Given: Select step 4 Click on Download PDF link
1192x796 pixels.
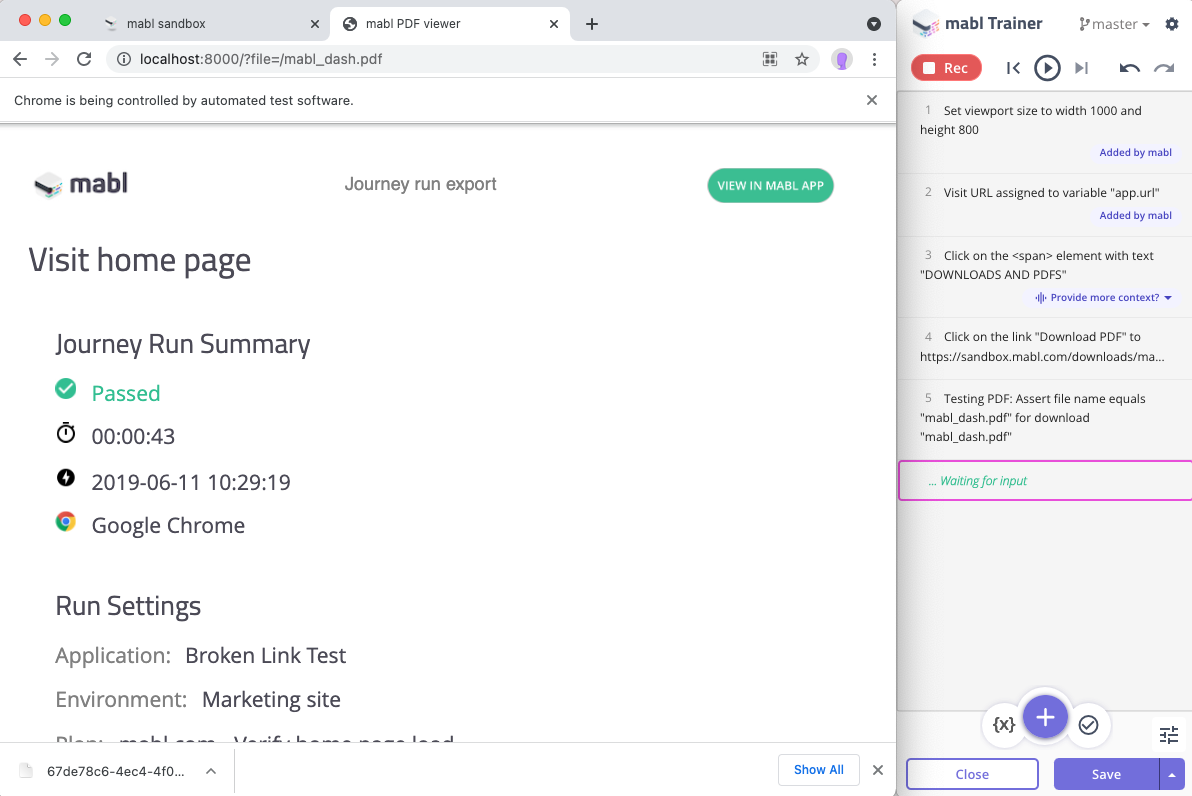Looking at the screenshot, I should pyautogui.click(x=1045, y=347).
